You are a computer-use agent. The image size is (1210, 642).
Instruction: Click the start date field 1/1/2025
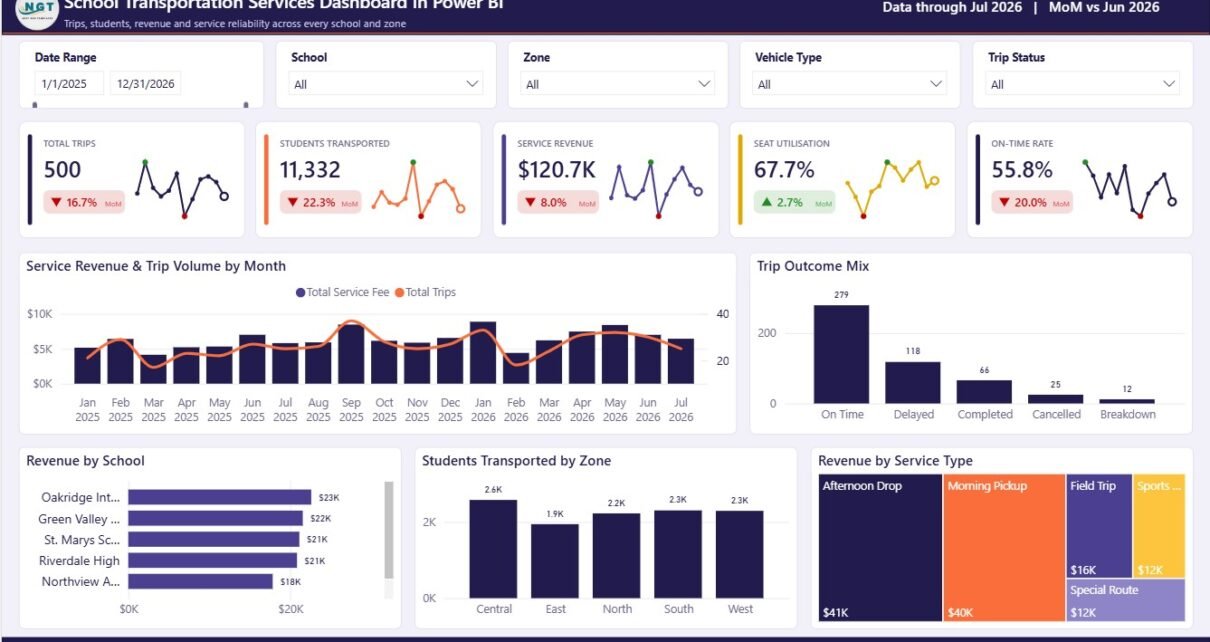69,84
